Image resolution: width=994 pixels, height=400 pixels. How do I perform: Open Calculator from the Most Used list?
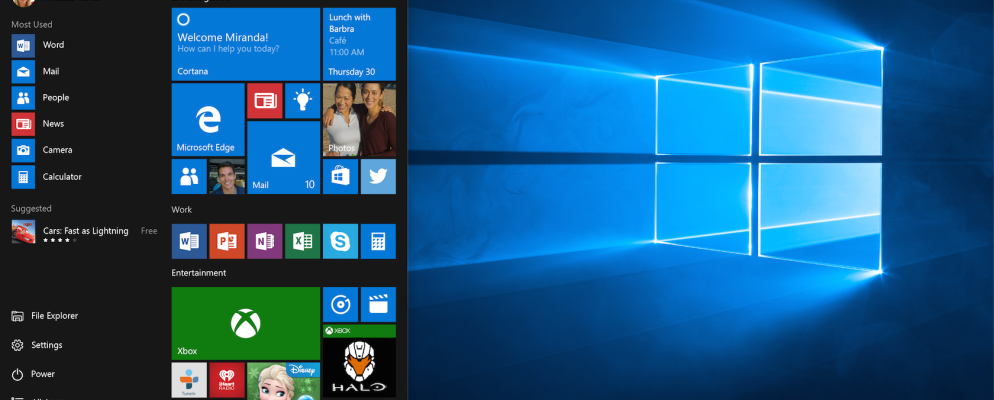click(x=46, y=177)
